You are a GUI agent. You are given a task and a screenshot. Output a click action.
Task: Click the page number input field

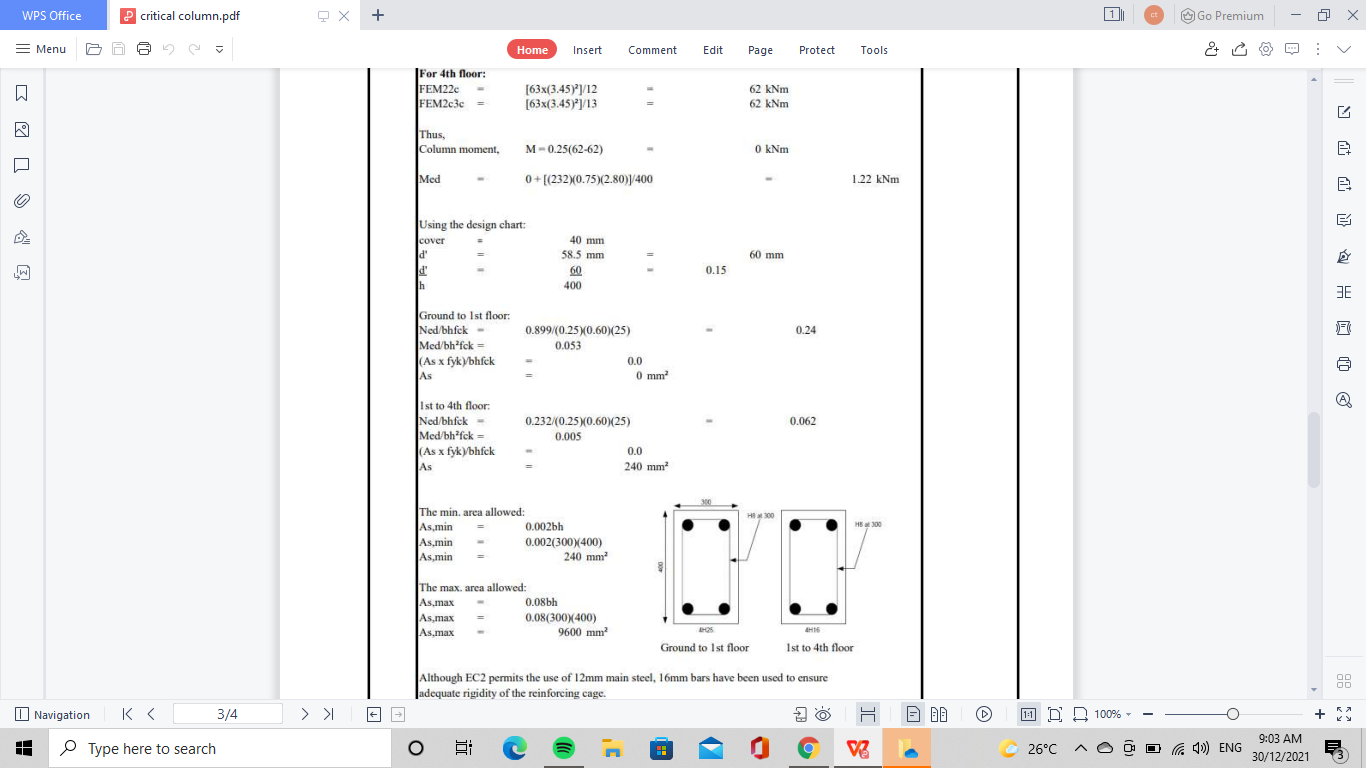[227, 714]
